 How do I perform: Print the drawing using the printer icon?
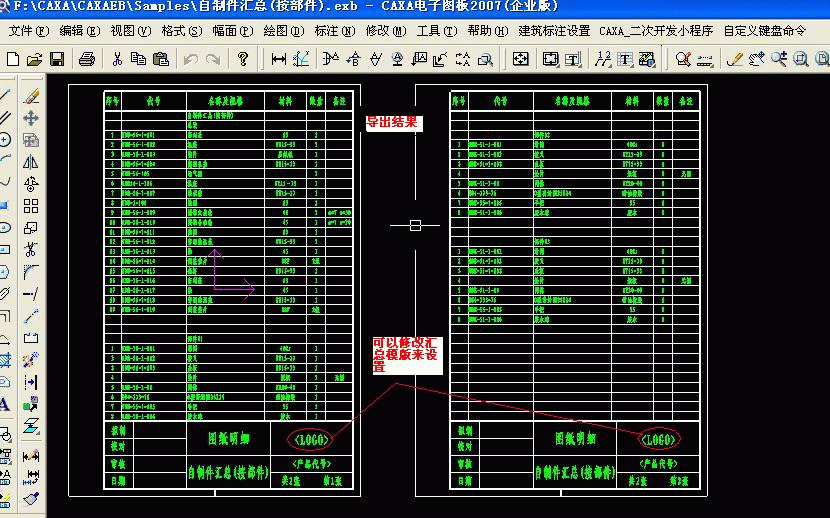tap(87, 59)
